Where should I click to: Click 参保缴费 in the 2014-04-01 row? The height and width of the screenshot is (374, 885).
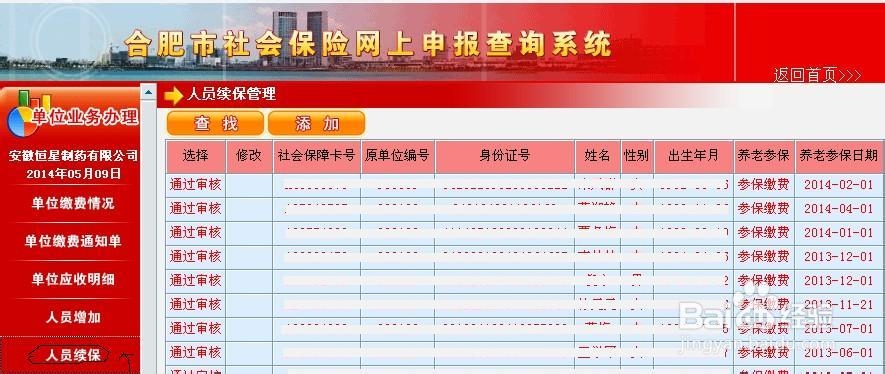764,209
